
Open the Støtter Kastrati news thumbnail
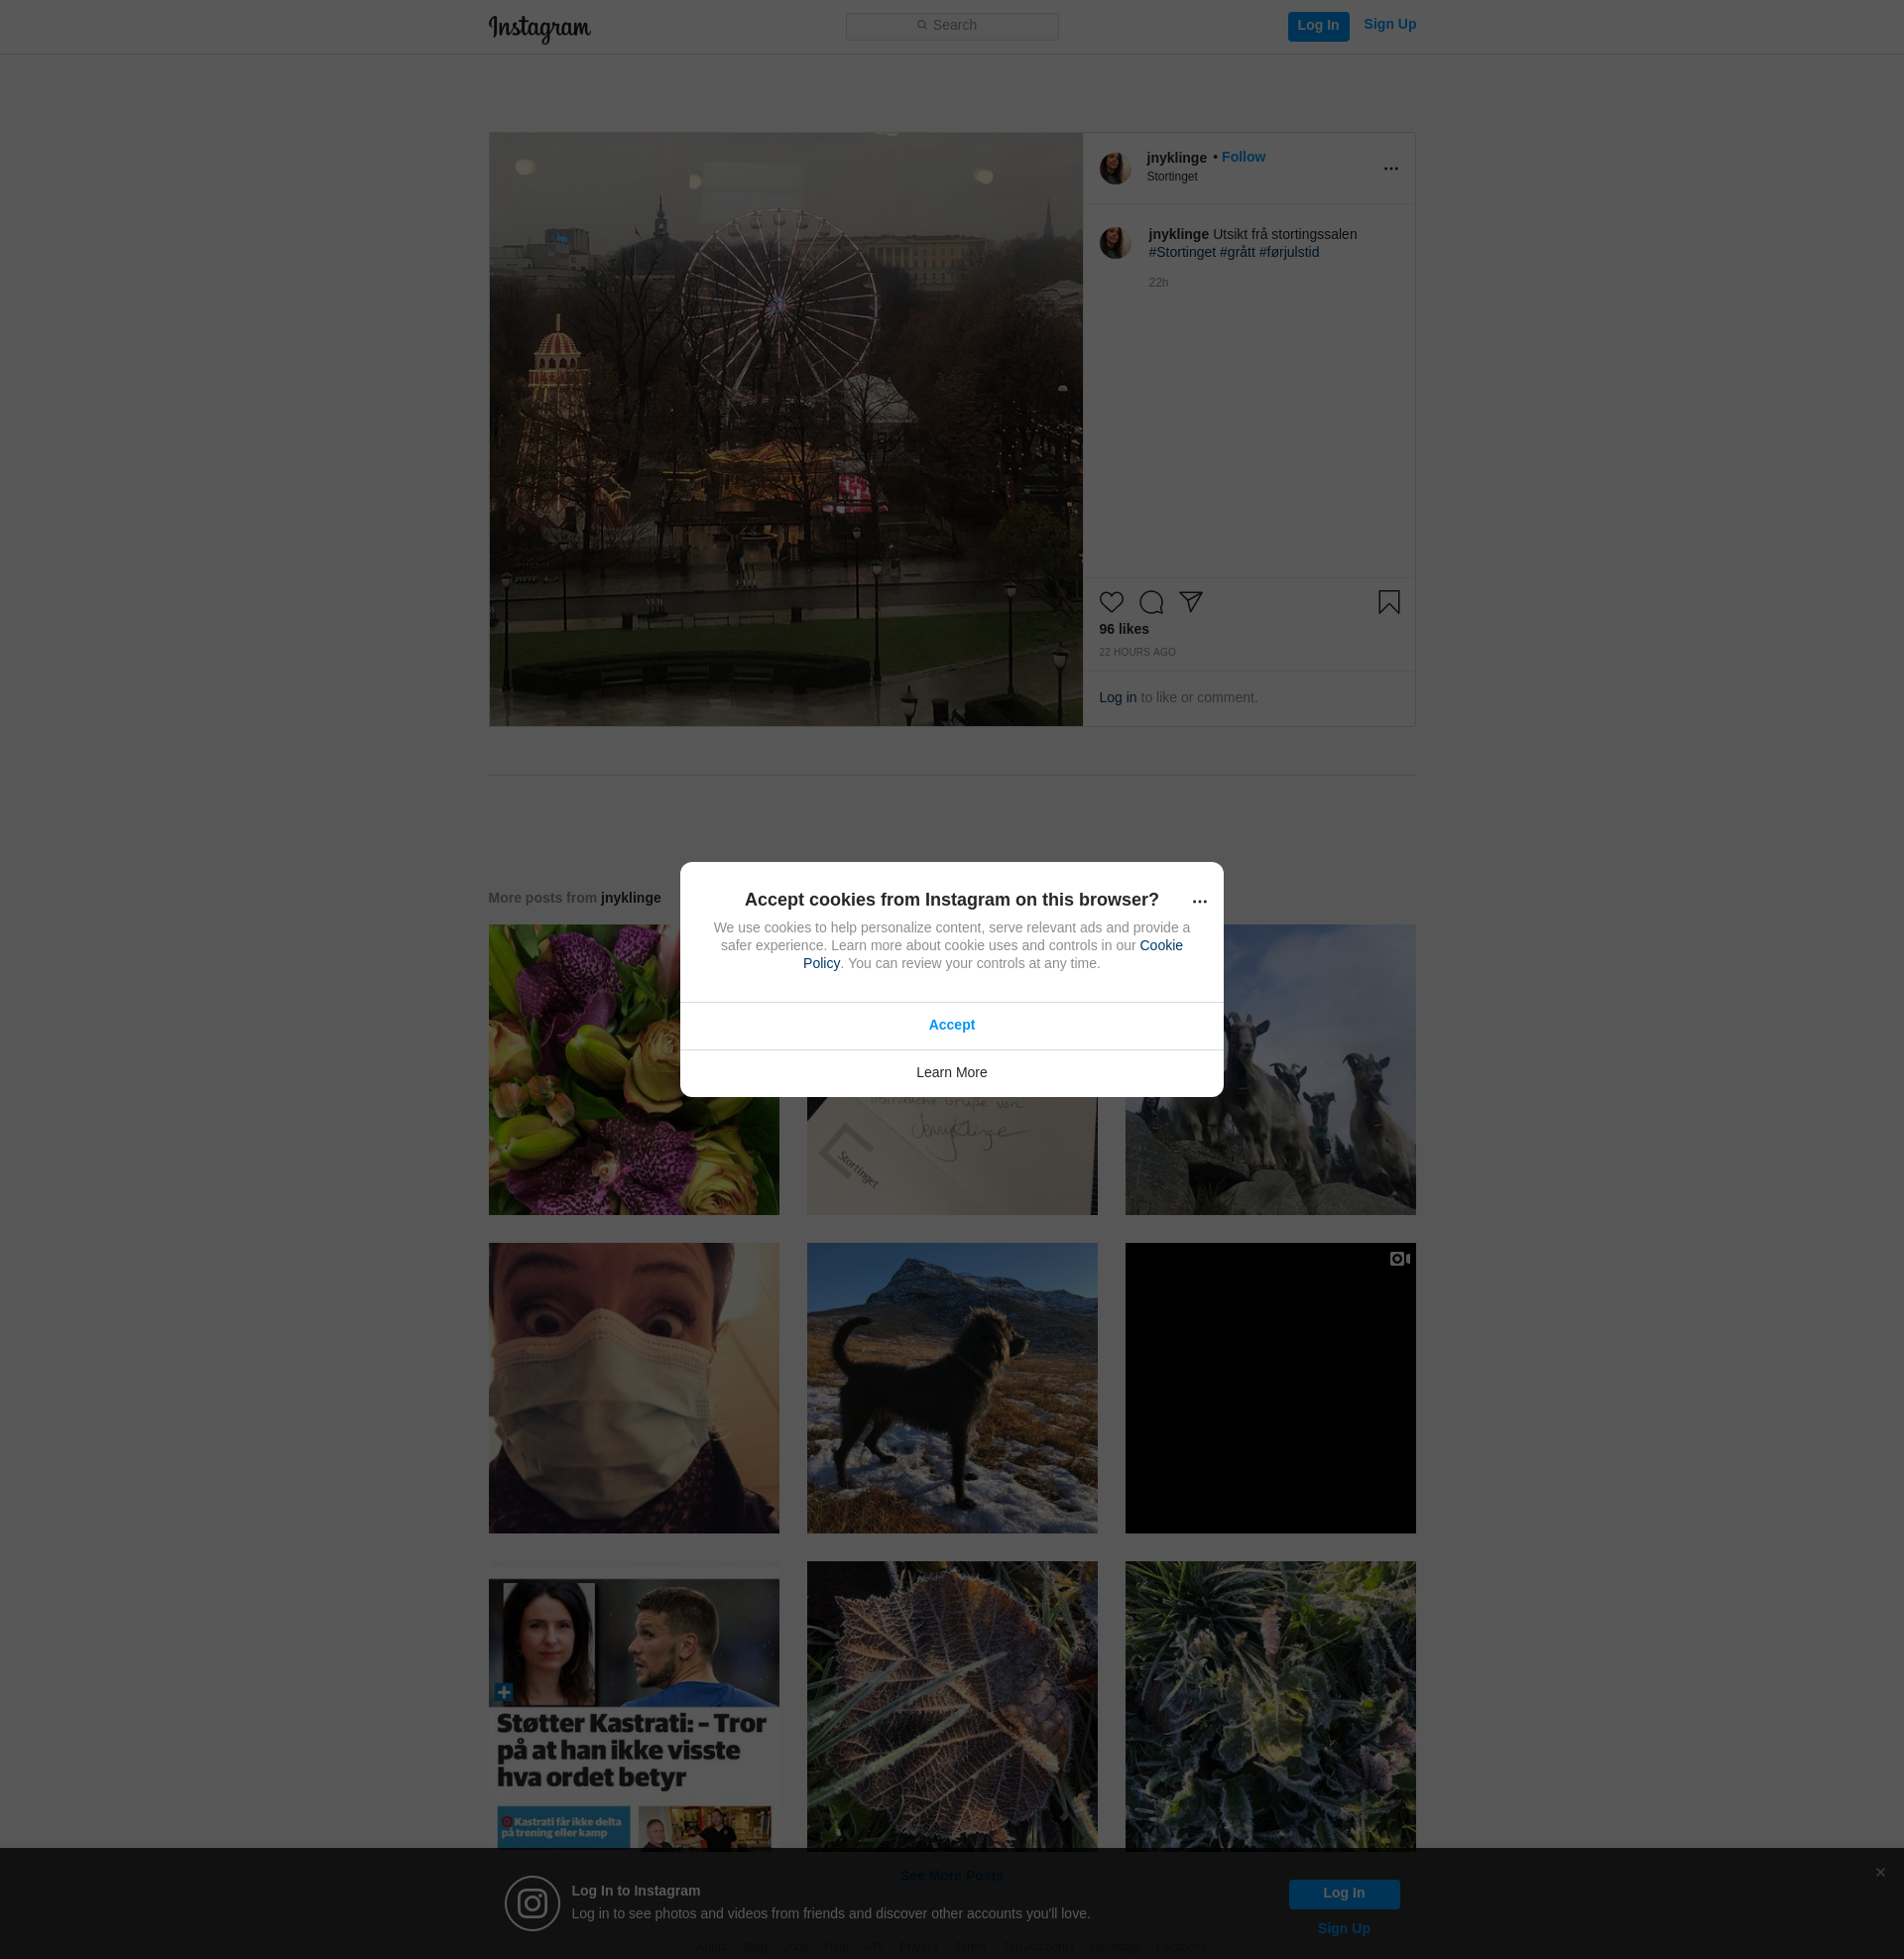coord(633,1706)
